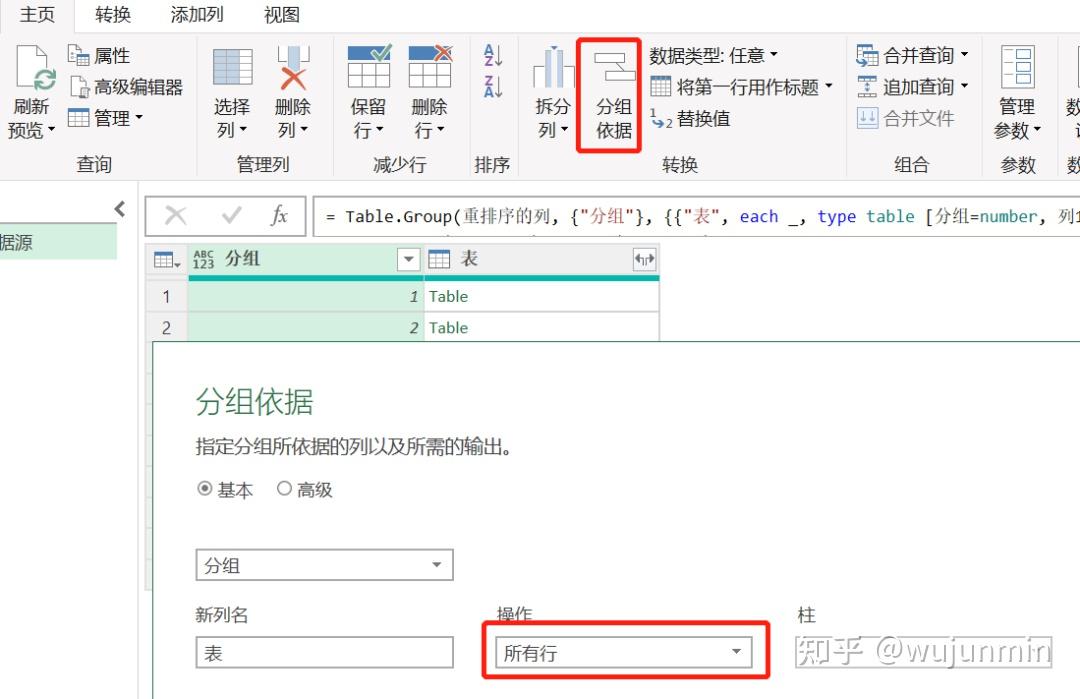Click the 保留行 keep rows icon
Image resolution: width=1080 pixels, height=699 pixels.
tap(368, 66)
